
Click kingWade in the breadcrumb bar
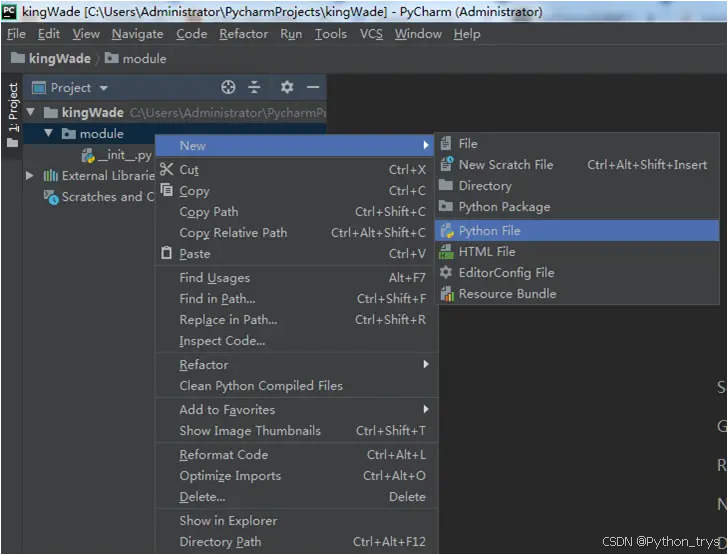(60, 59)
